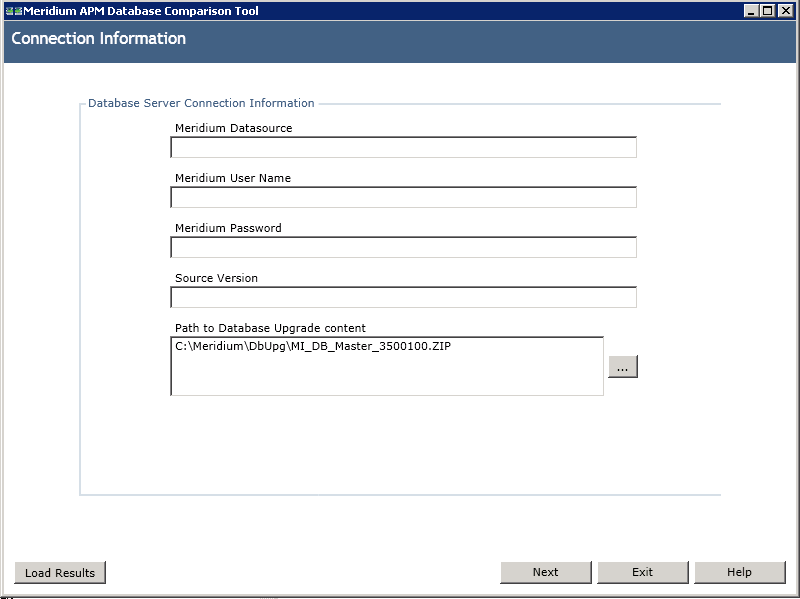Screen dimensions: 800x599
Task: Minimize the Database Comparison Tool window
Action: pyautogui.click(x=751, y=11)
